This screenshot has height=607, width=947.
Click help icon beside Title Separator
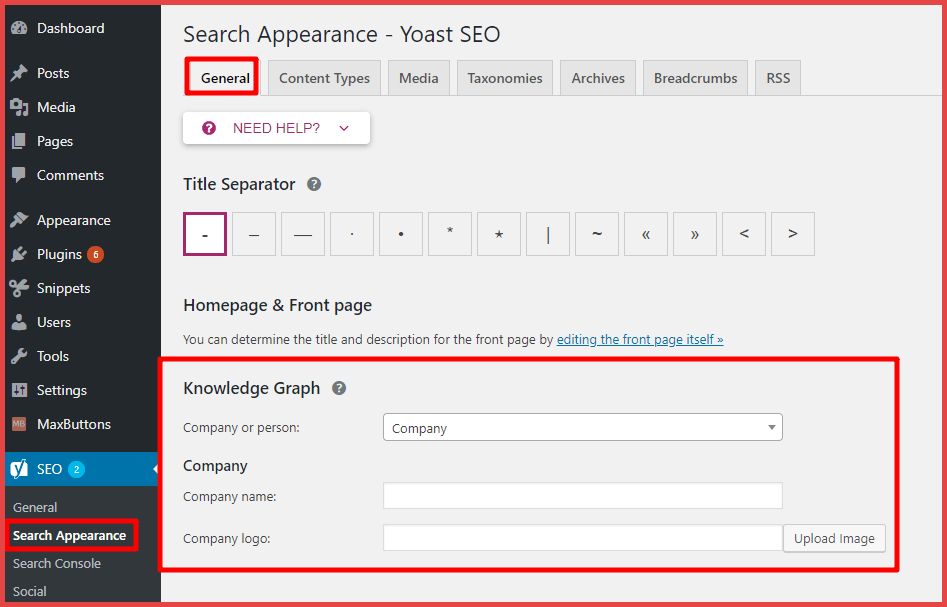coord(314,184)
